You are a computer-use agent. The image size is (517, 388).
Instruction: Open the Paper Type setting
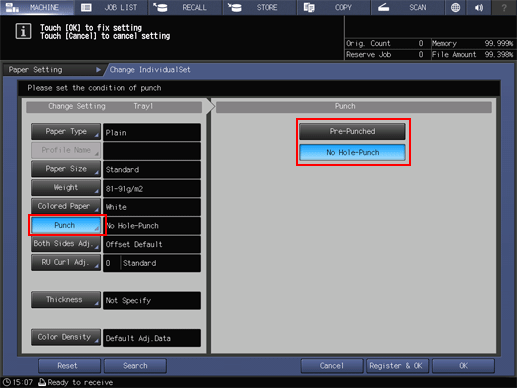point(66,132)
